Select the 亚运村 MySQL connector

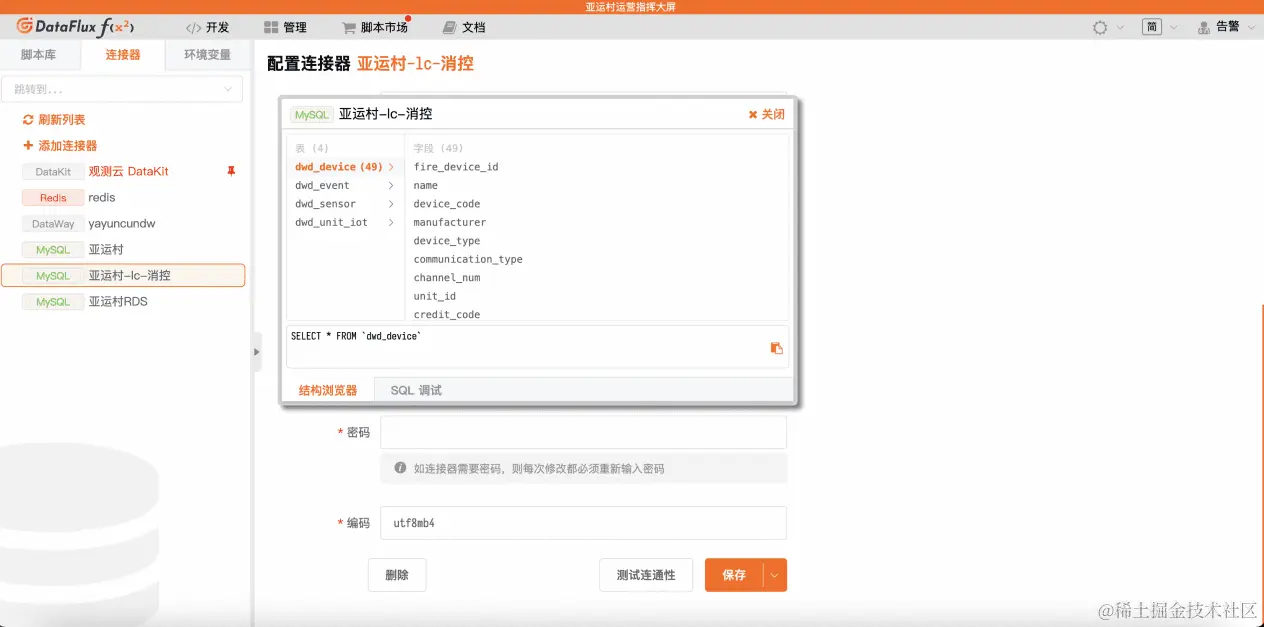[x=122, y=250]
